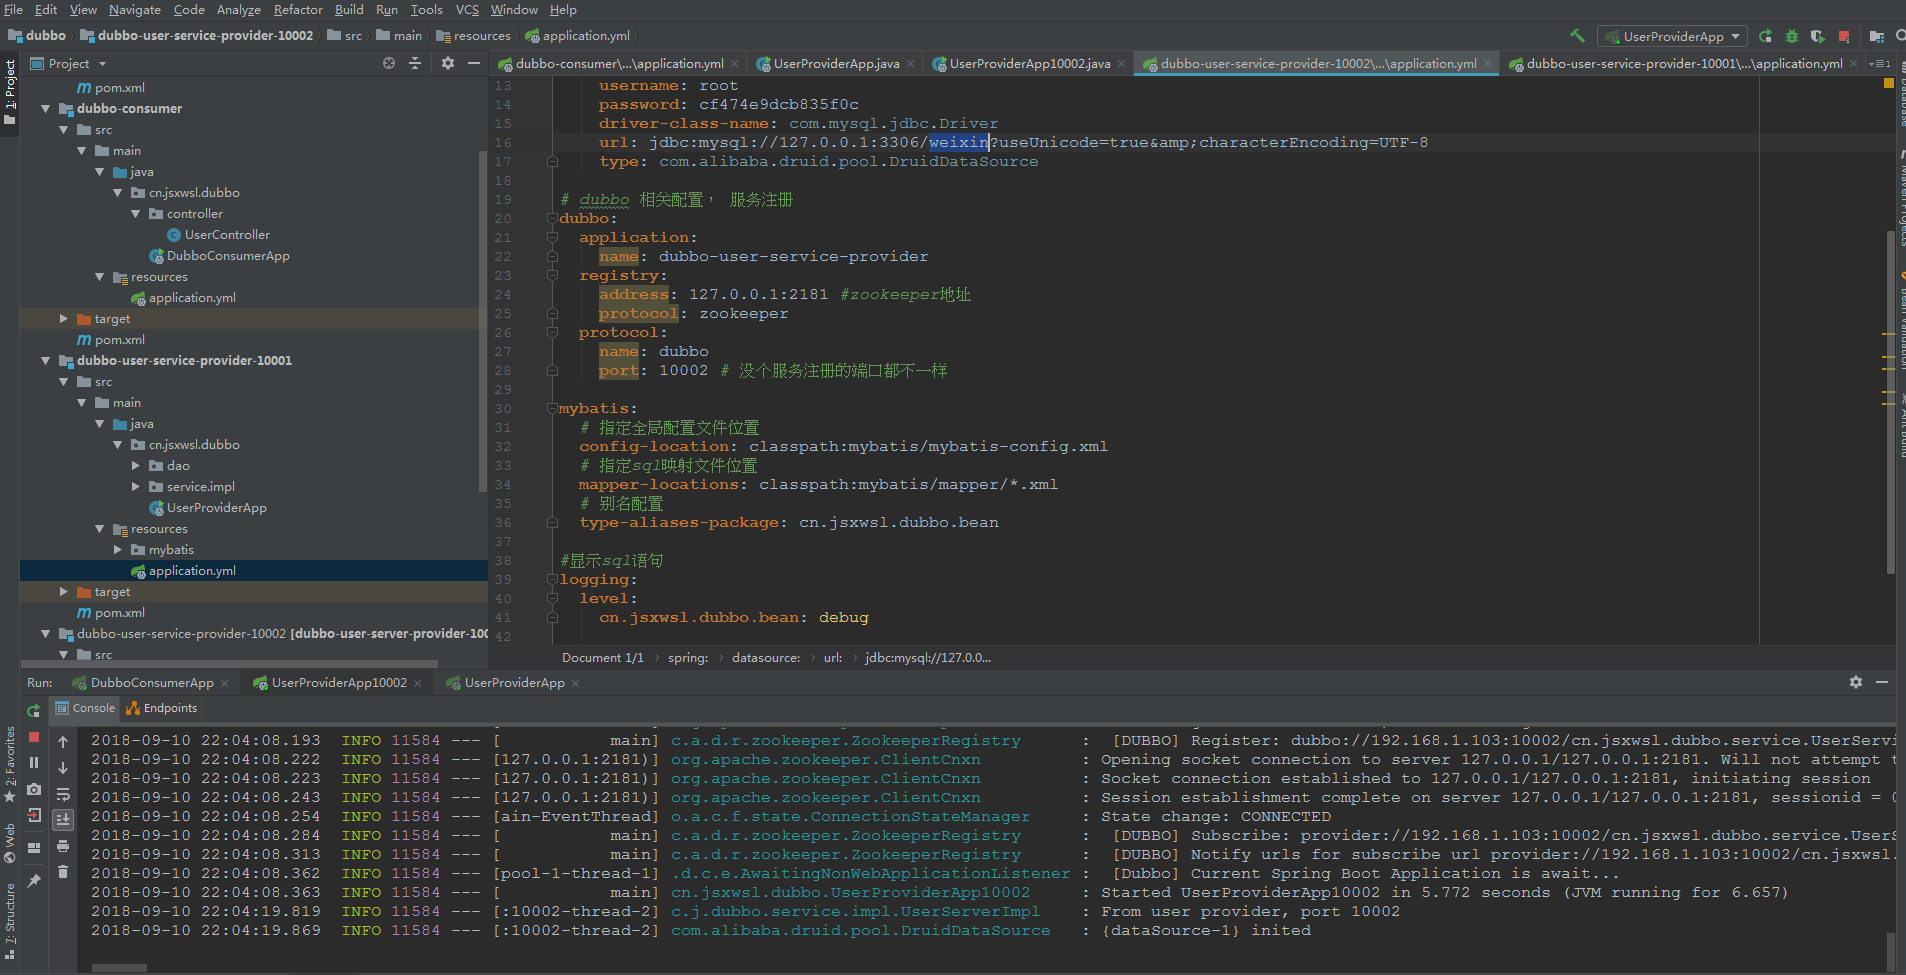
Task: Toggle the Web tool window
Action: tap(10, 843)
